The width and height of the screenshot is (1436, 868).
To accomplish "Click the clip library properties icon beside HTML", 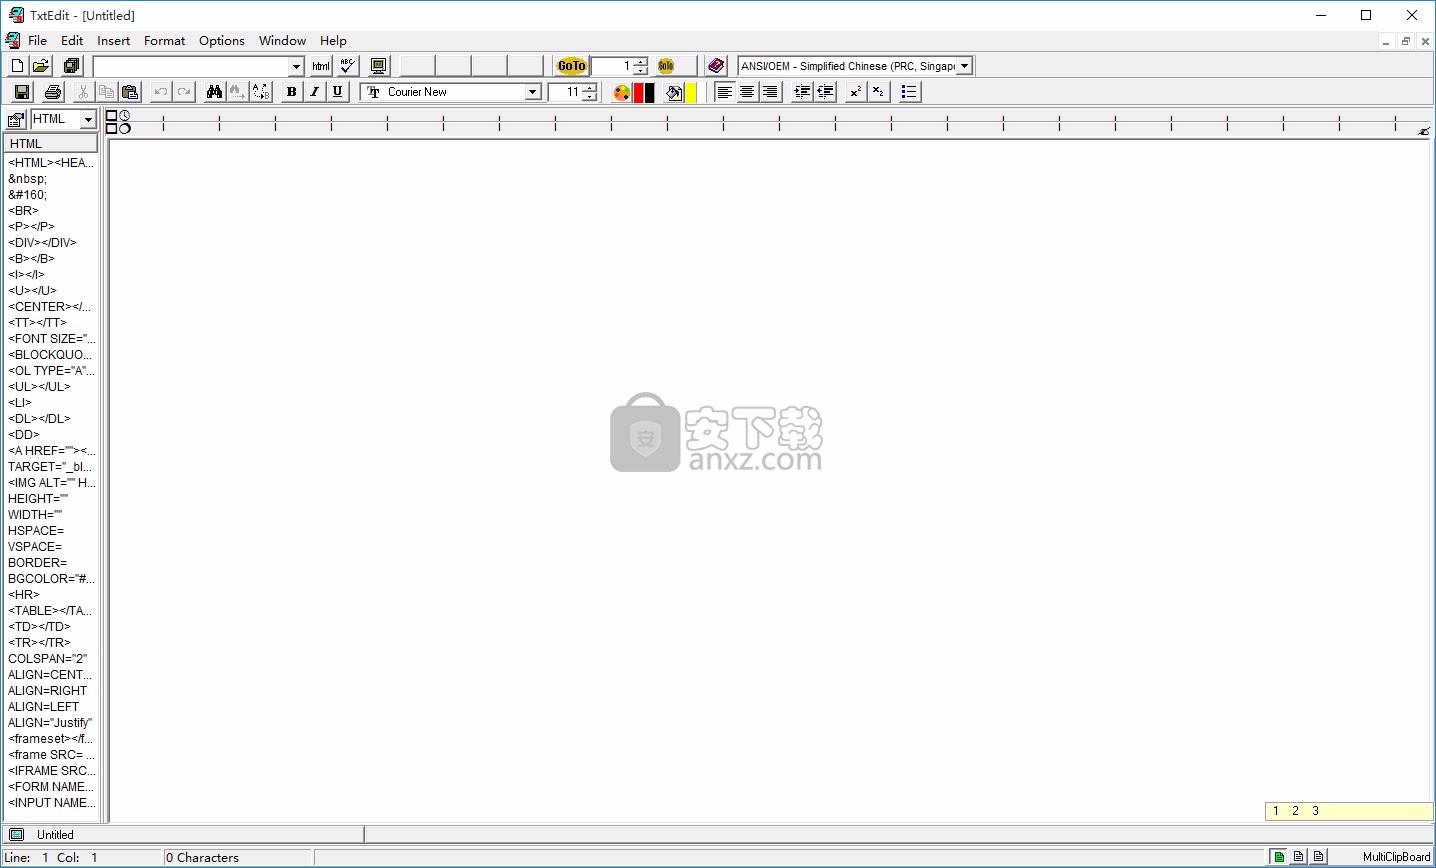I will pos(16,120).
